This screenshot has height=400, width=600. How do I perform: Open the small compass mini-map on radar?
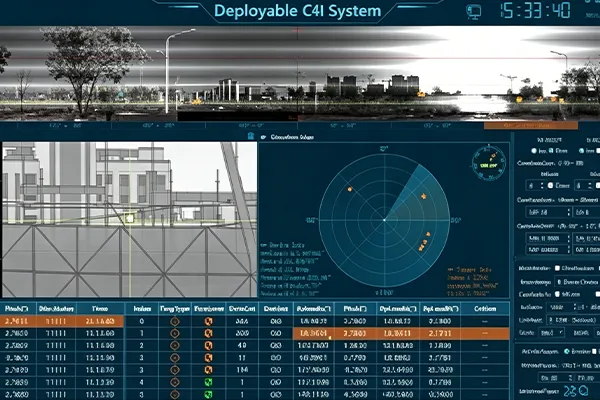[x=489, y=163]
